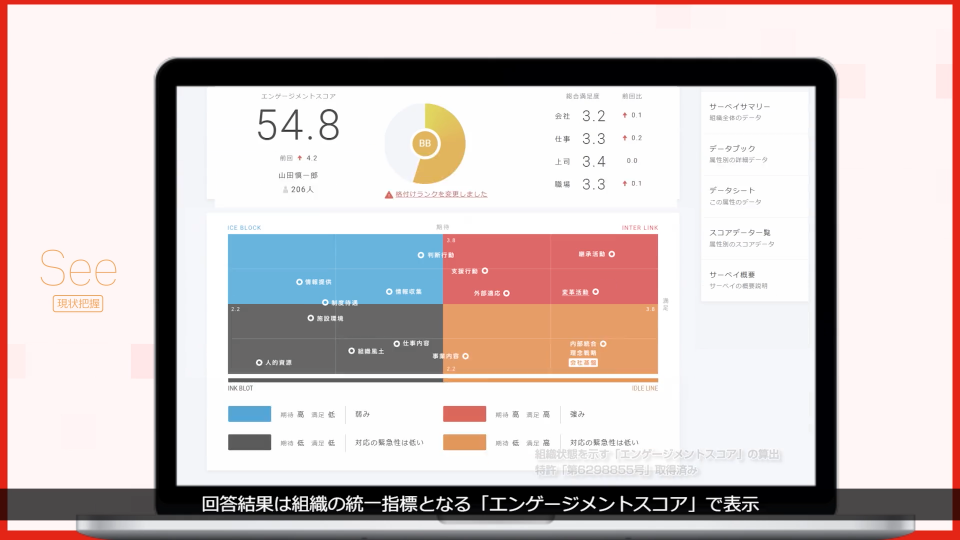
Task: Click the highlighted 会社基盤 label
Action: 583,363
